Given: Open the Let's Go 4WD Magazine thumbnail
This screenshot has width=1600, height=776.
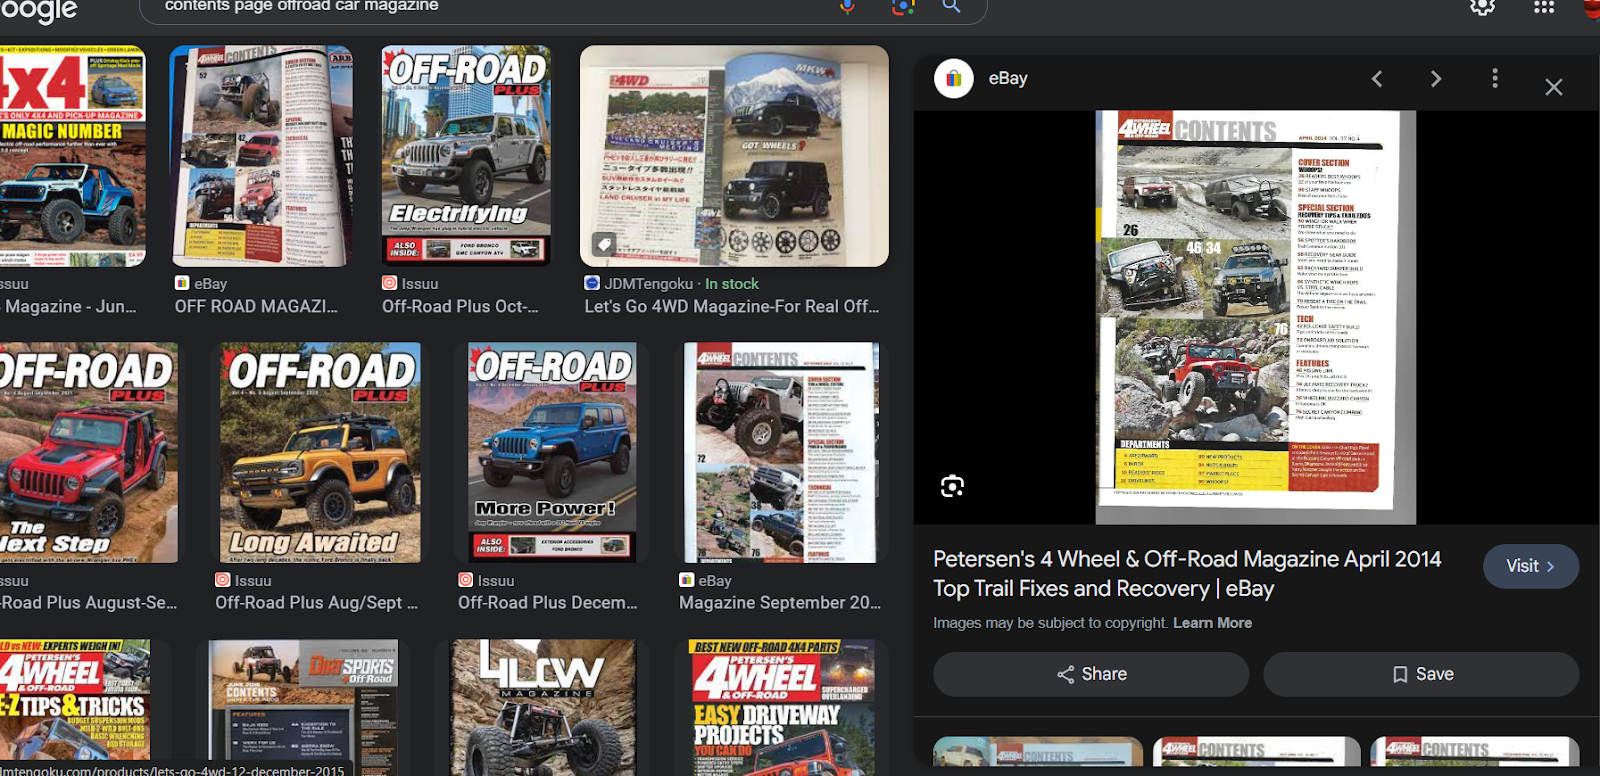Looking at the screenshot, I should [x=734, y=155].
